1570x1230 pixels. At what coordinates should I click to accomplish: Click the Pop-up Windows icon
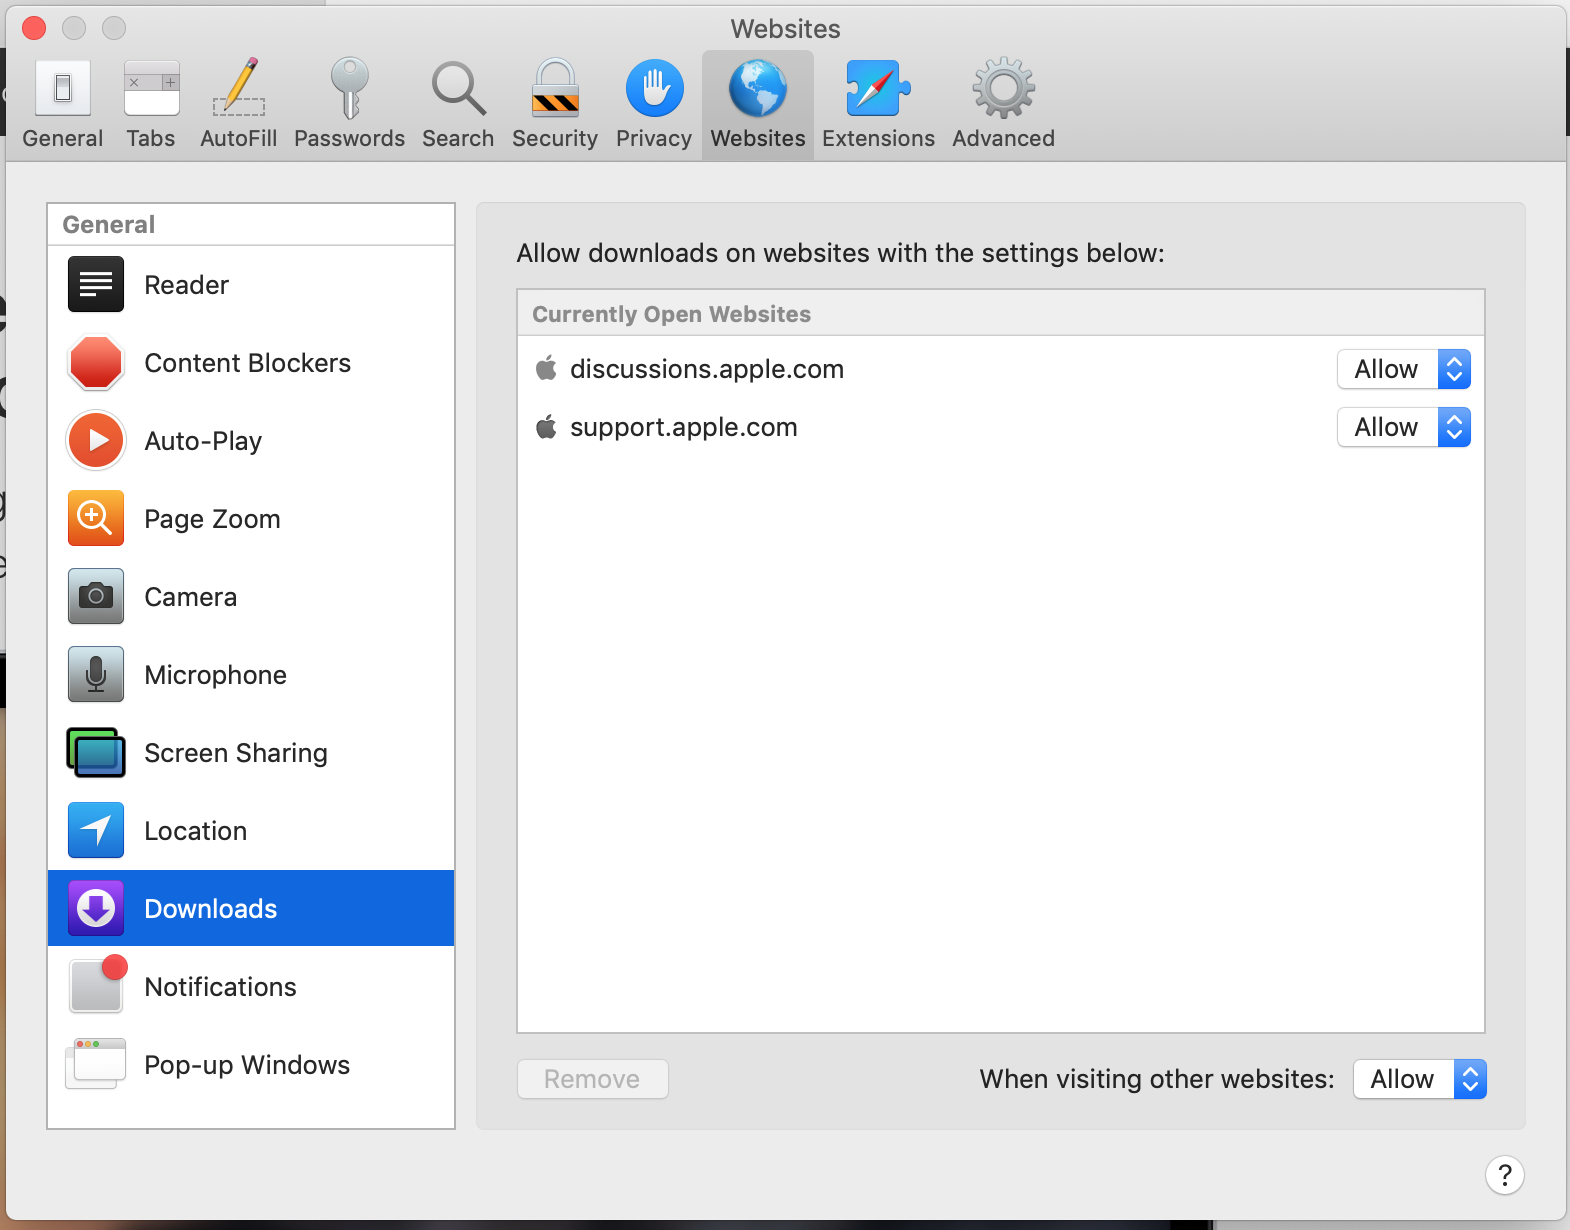point(96,1063)
